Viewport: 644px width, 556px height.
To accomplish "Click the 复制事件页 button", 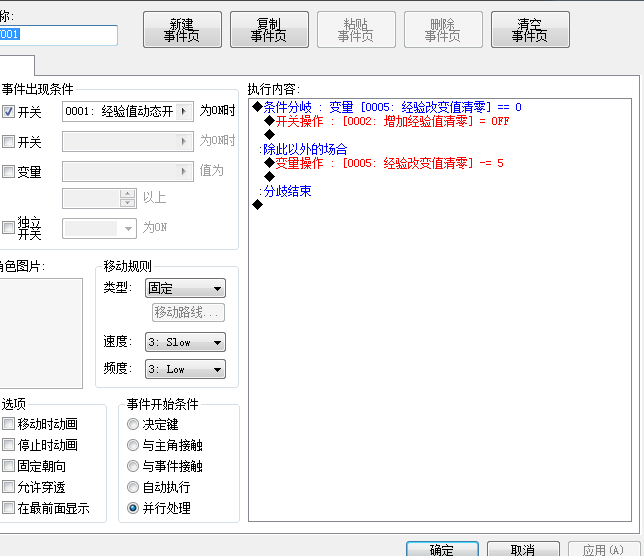I will click(269, 30).
